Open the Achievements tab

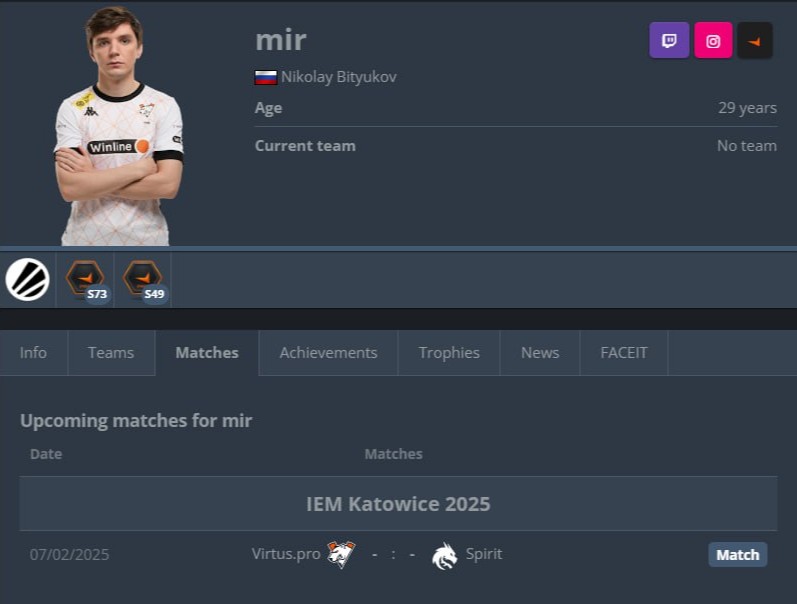tap(328, 352)
